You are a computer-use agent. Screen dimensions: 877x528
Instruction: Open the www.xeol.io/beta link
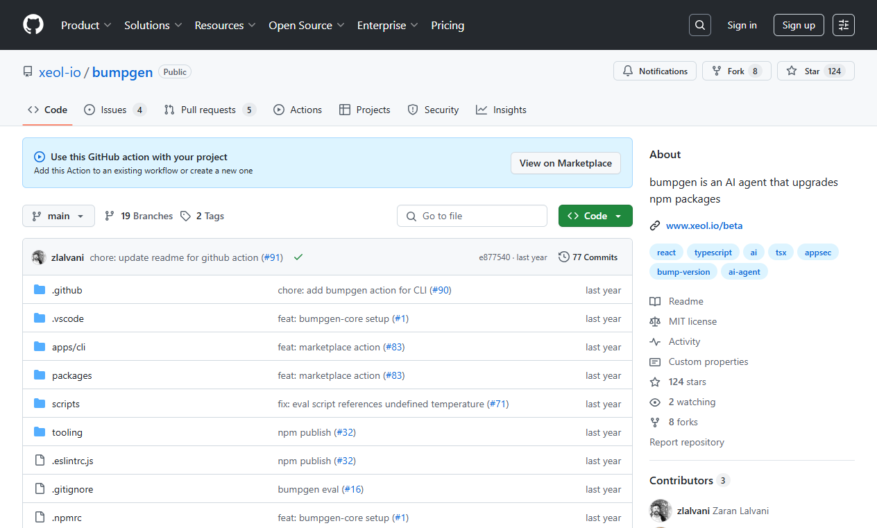(x=704, y=225)
